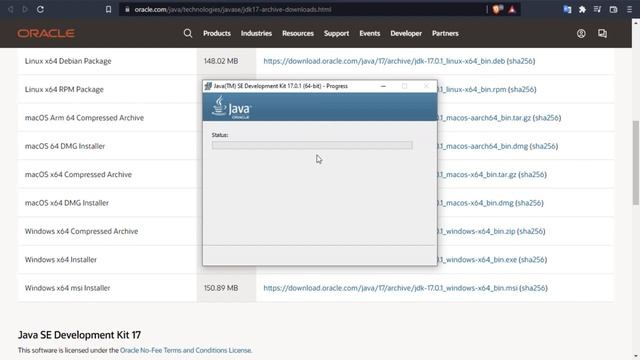Screen dimensions: 640x360
Task: Select the 'Linux x64 Debian Package' cell
Action: (x=107, y=61)
